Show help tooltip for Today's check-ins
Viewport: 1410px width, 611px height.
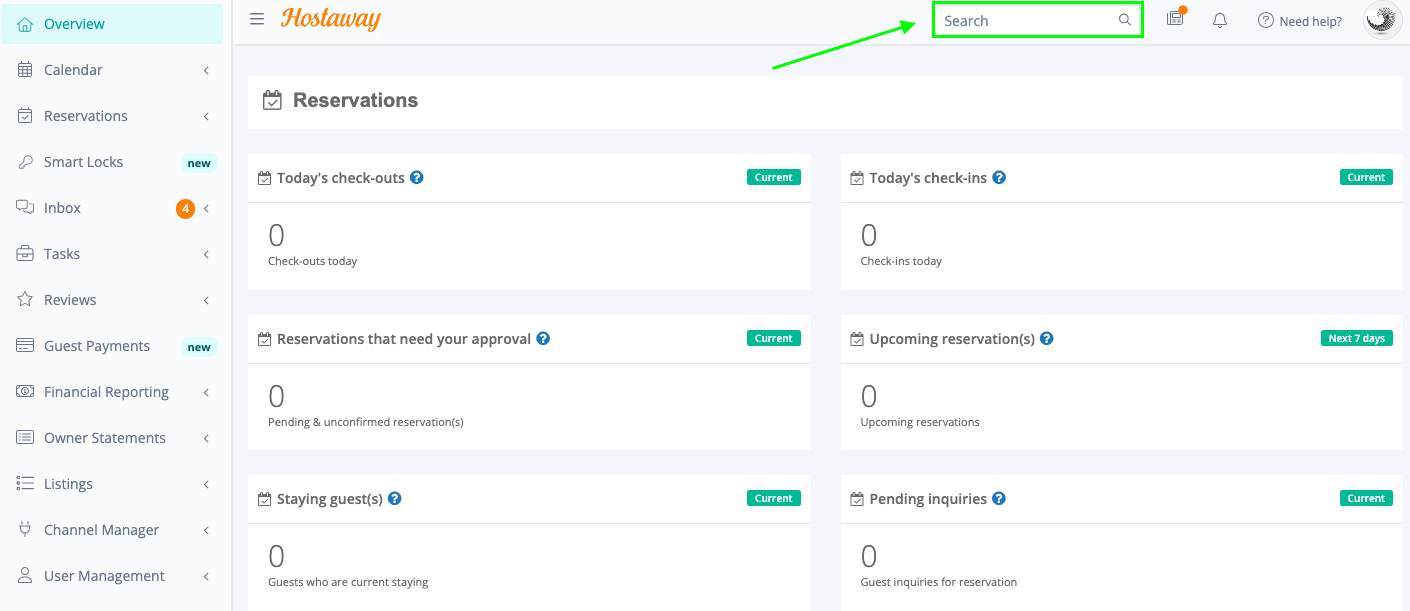tap(999, 178)
